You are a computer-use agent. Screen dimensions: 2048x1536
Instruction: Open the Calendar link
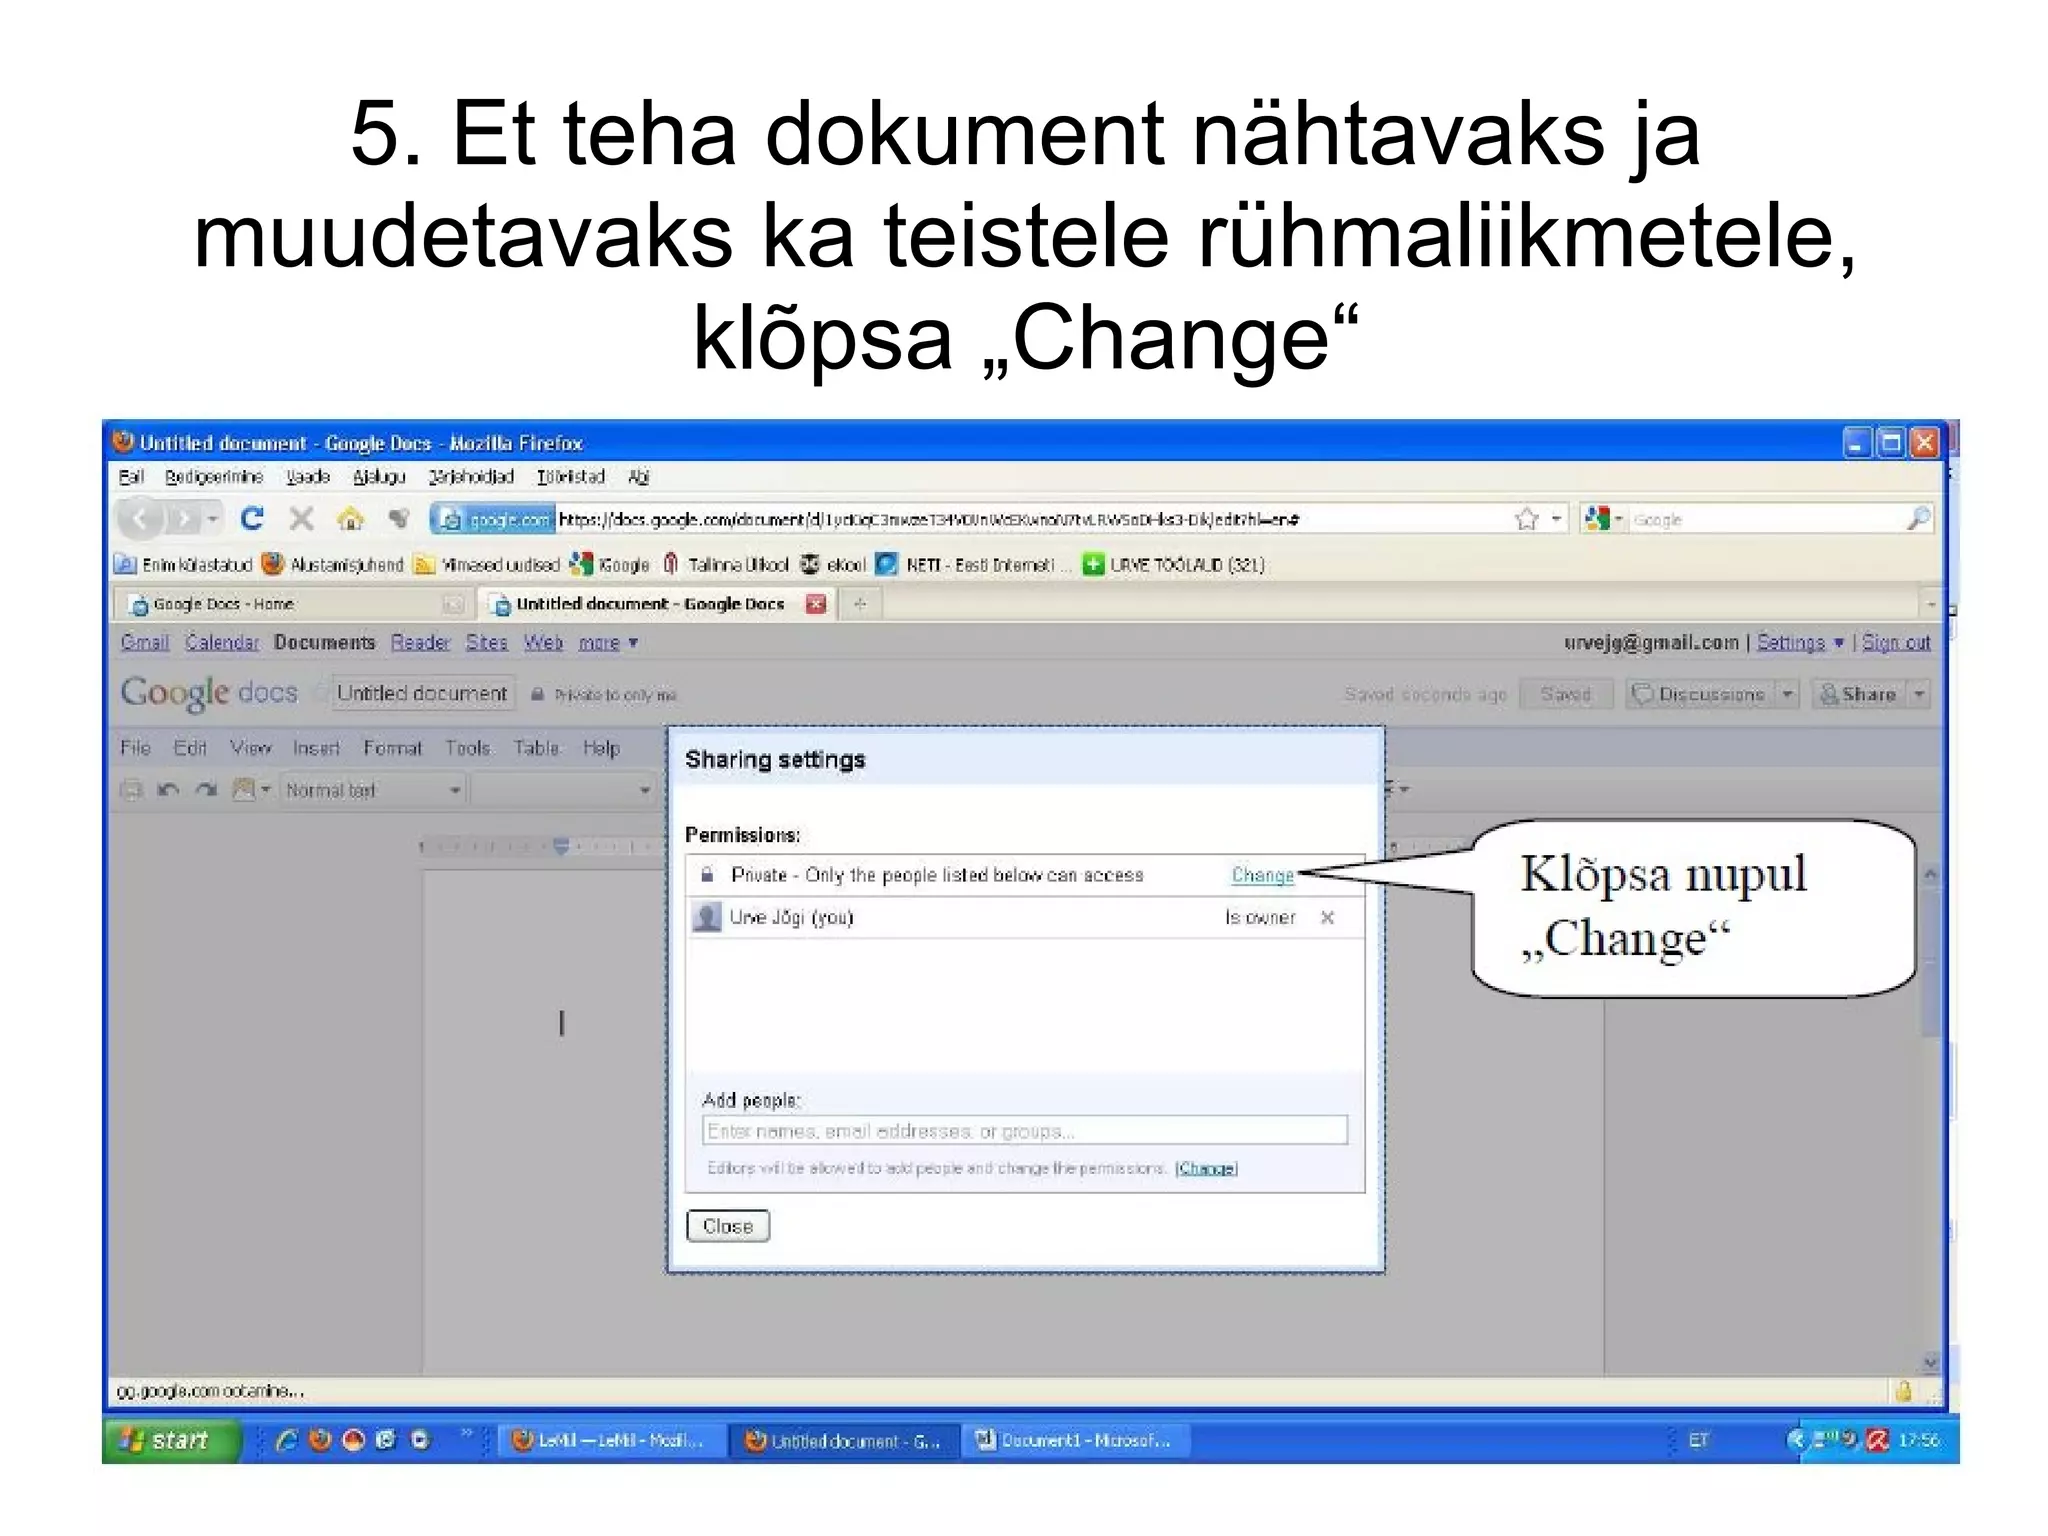pyautogui.click(x=222, y=642)
